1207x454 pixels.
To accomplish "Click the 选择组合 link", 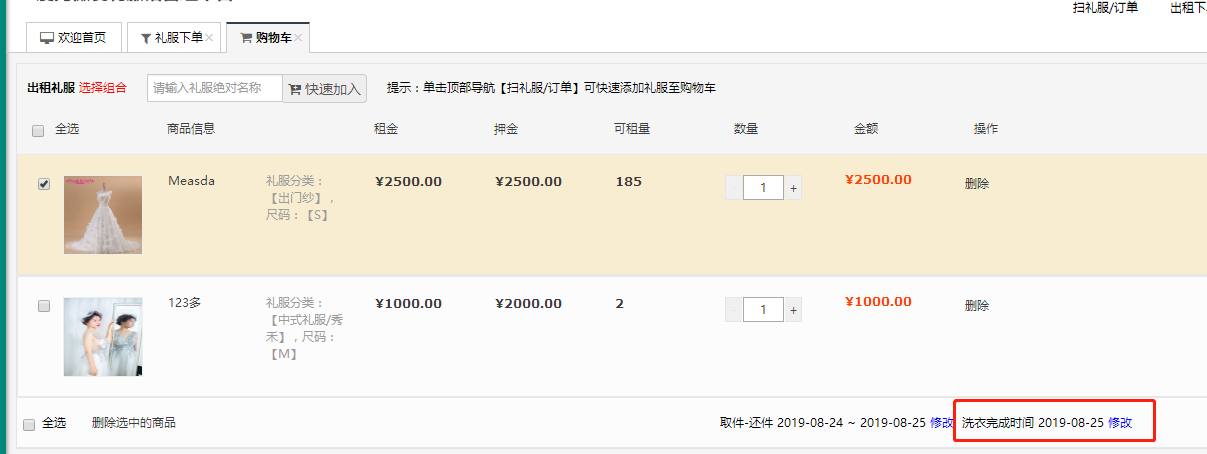I will coord(103,88).
